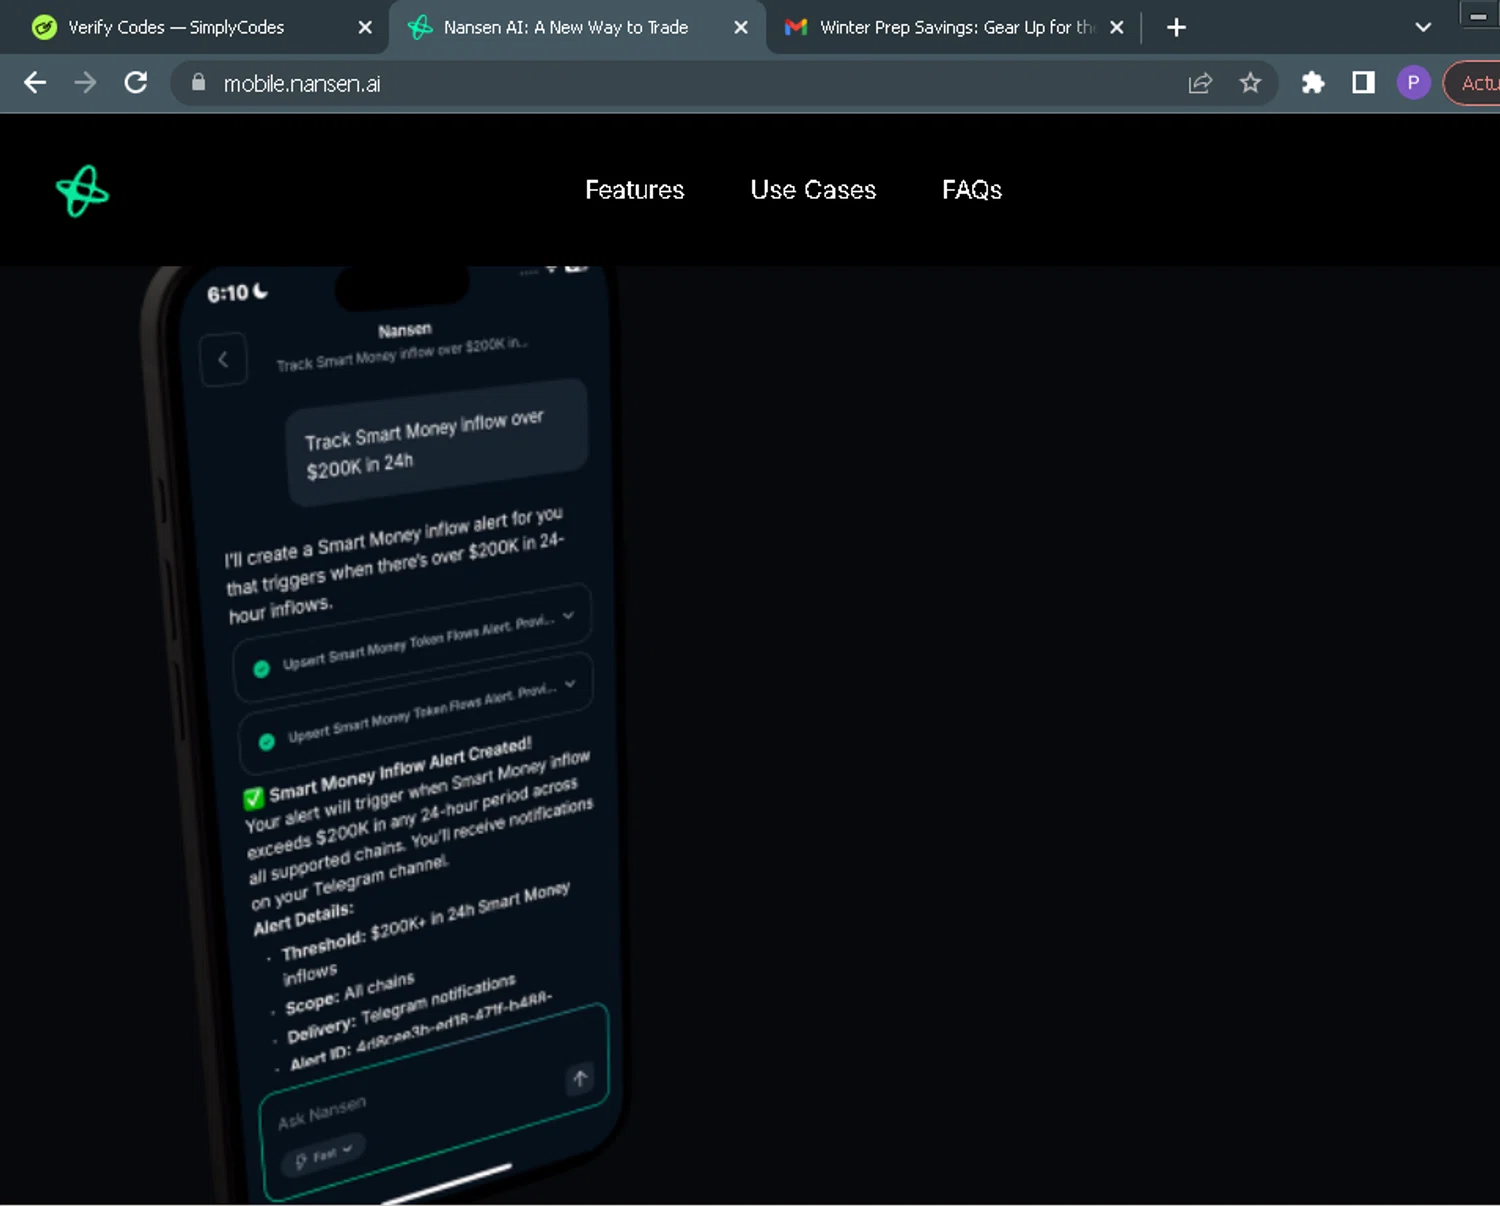
Task: Toggle the browser side panel icon
Action: [1363, 83]
